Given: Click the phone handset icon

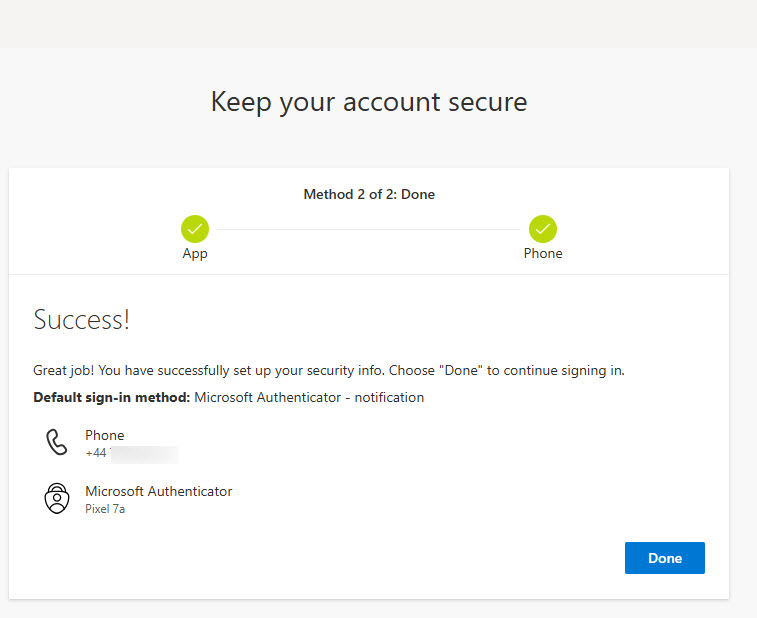Looking at the screenshot, I should tap(57, 443).
